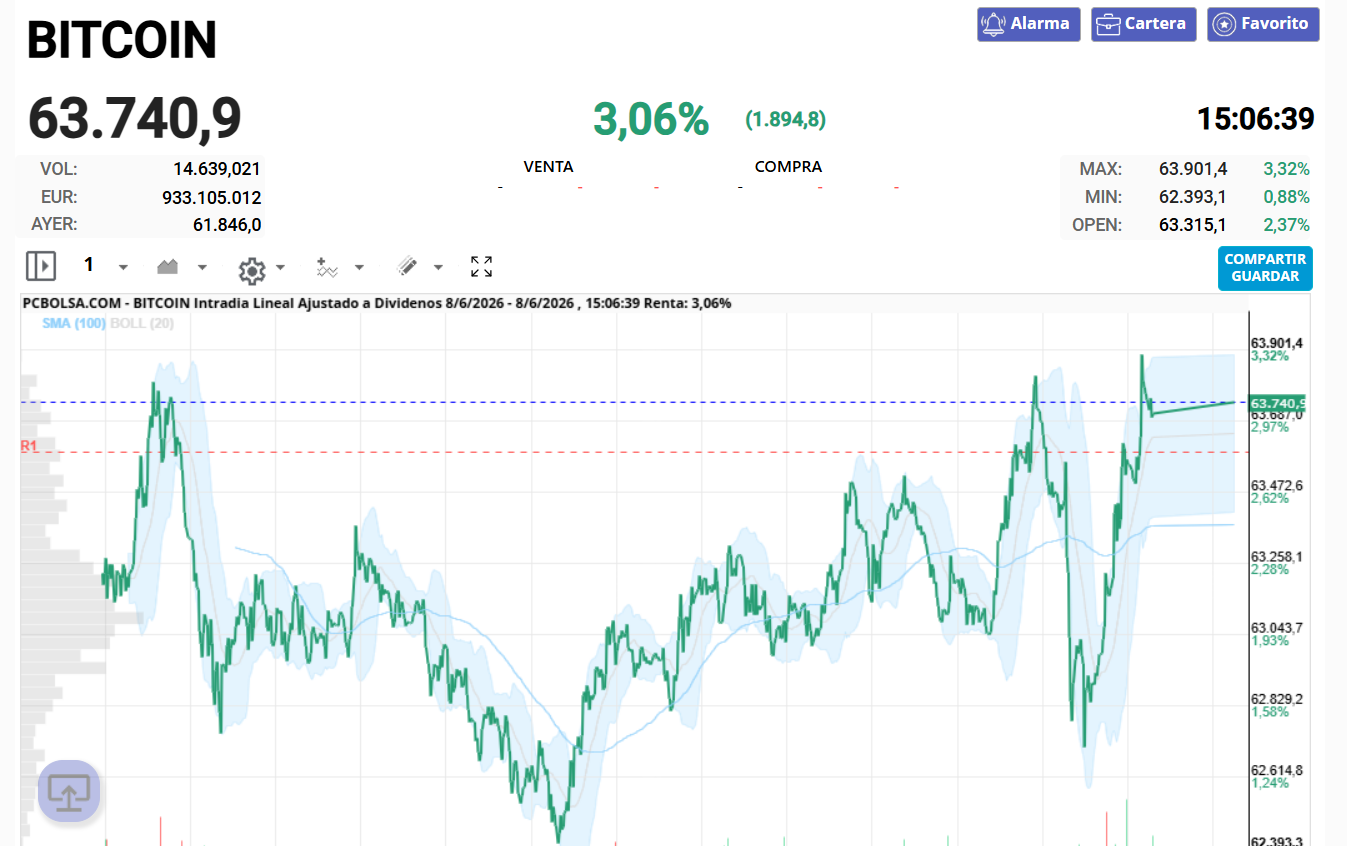Toggle the SMA (100) indicator label
Screen dimensions: 1347x846
(74, 323)
